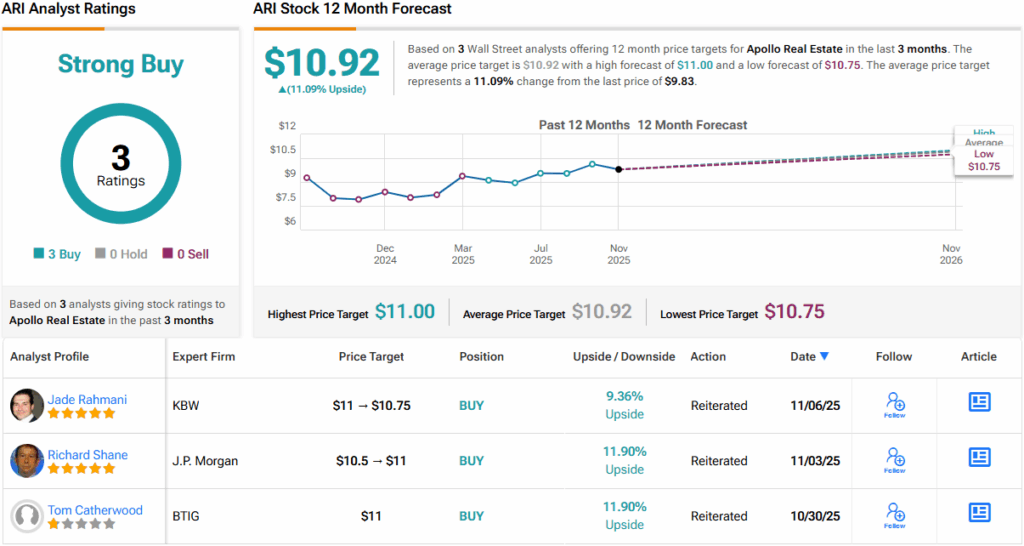Image resolution: width=1024 pixels, height=546 pixels.
Task: Click the teal 3 Buy legend swatch
Action: coord(38,254)
